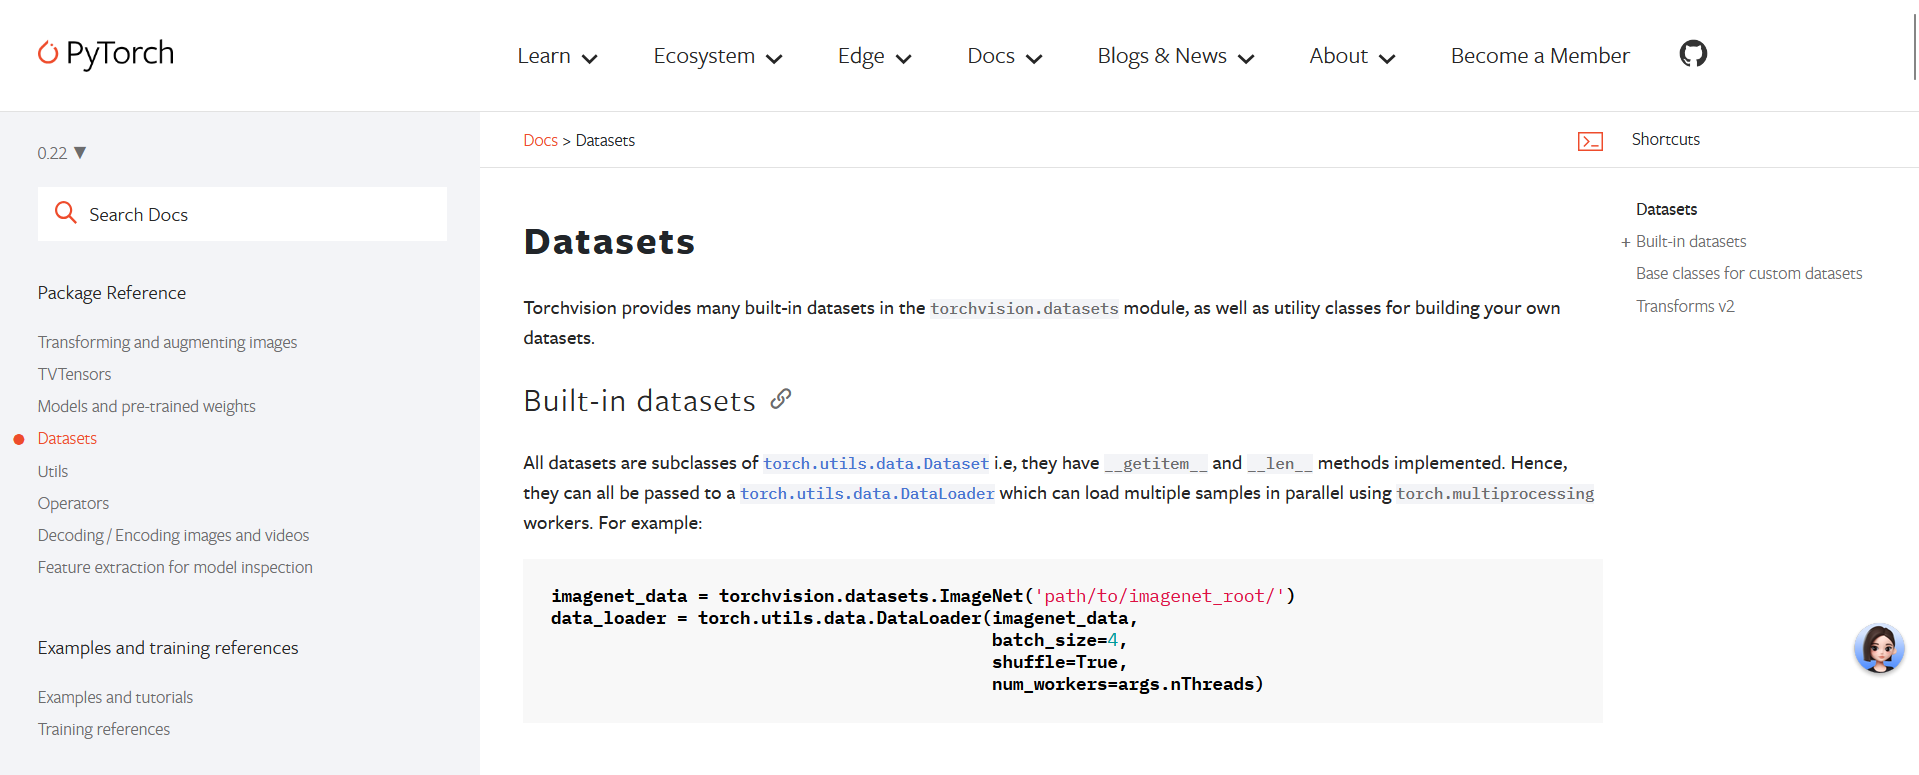Viewport: 1919px width, 775px height.
Task: Click the PyTorch logo
Action: (x=106, y=53)
